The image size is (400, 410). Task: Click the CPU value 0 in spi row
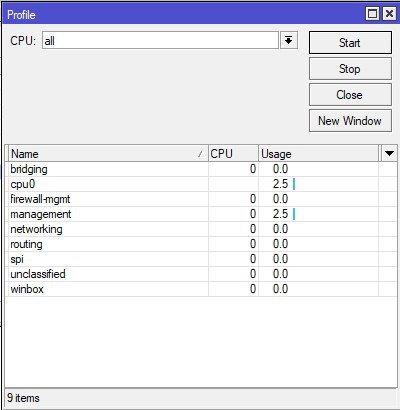pyautogui.click(x=253, y=259)
